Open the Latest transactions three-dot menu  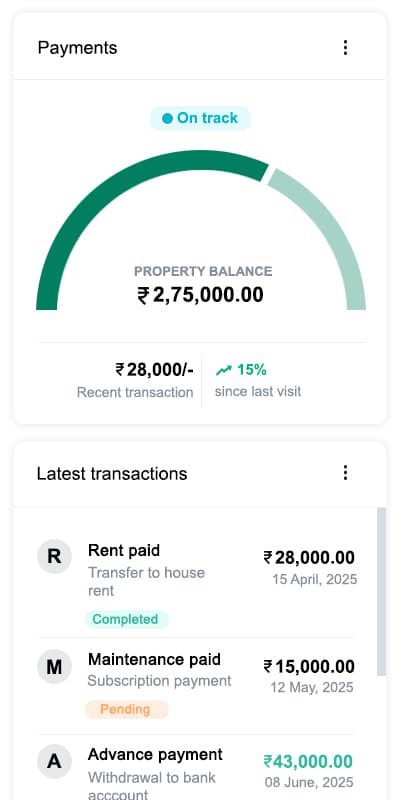345,472
